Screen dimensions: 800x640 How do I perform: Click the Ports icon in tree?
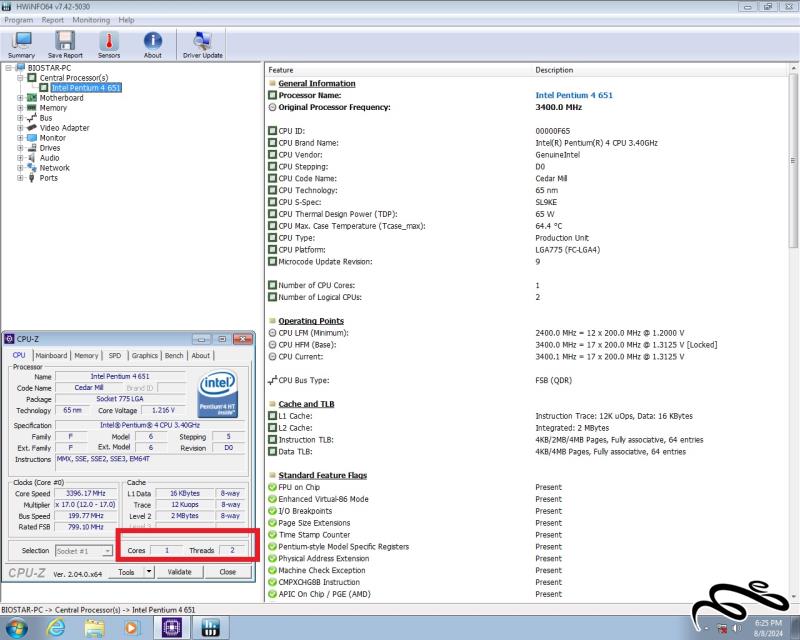click(x=32, y=178)
